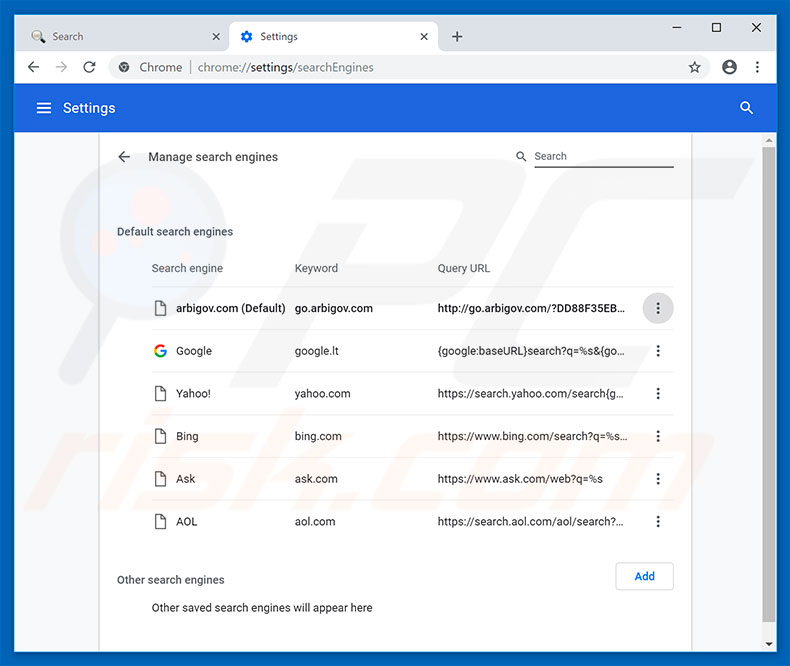790x666 pixels.
Task: Close the Search tab
Action: [216, 36]
